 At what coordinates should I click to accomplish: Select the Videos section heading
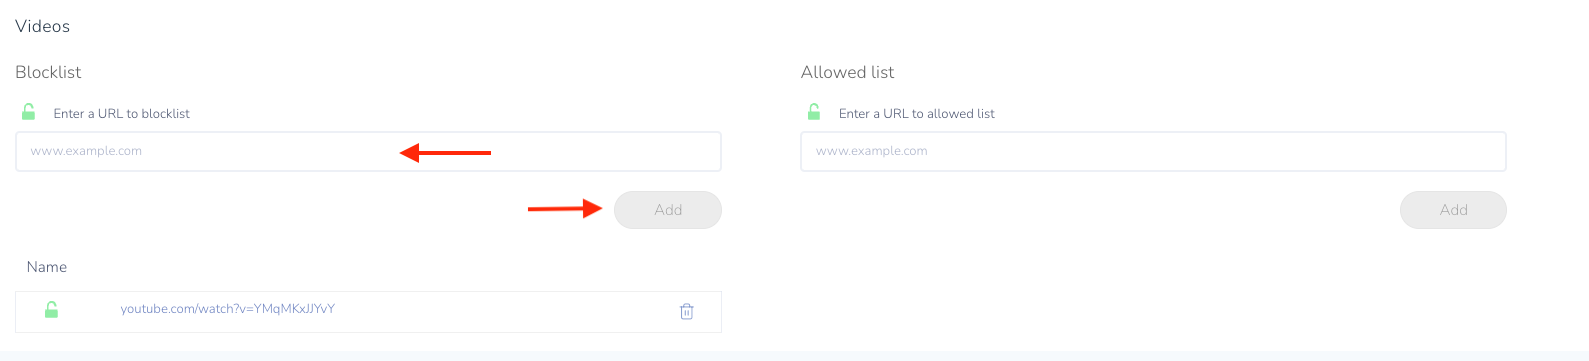[x=43, y=26]
